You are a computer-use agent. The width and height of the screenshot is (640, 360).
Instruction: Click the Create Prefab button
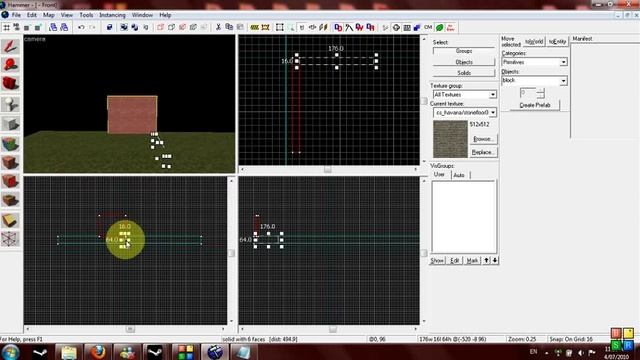coord(535,105)
